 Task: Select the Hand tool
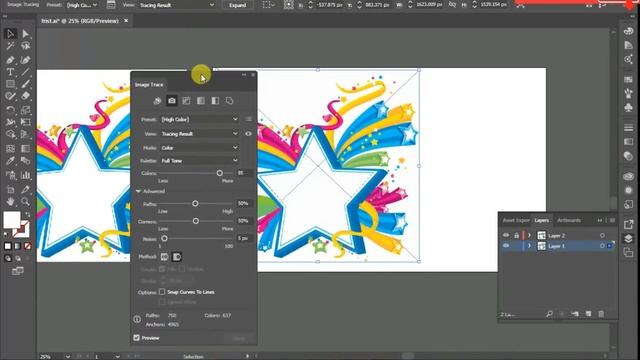pos(10,201)
